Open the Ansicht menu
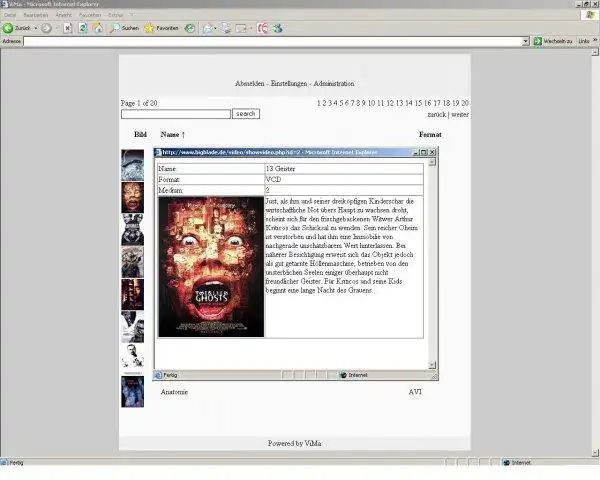This screenshot has height=480, width=600. [64, 15]
